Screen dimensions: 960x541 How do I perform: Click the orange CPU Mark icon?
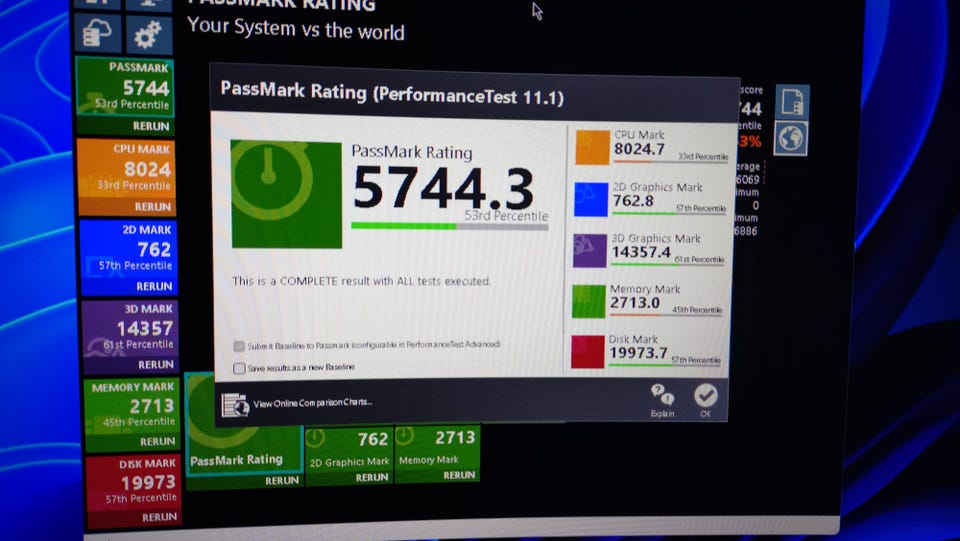pyautogui.click(x=593, y=147)
